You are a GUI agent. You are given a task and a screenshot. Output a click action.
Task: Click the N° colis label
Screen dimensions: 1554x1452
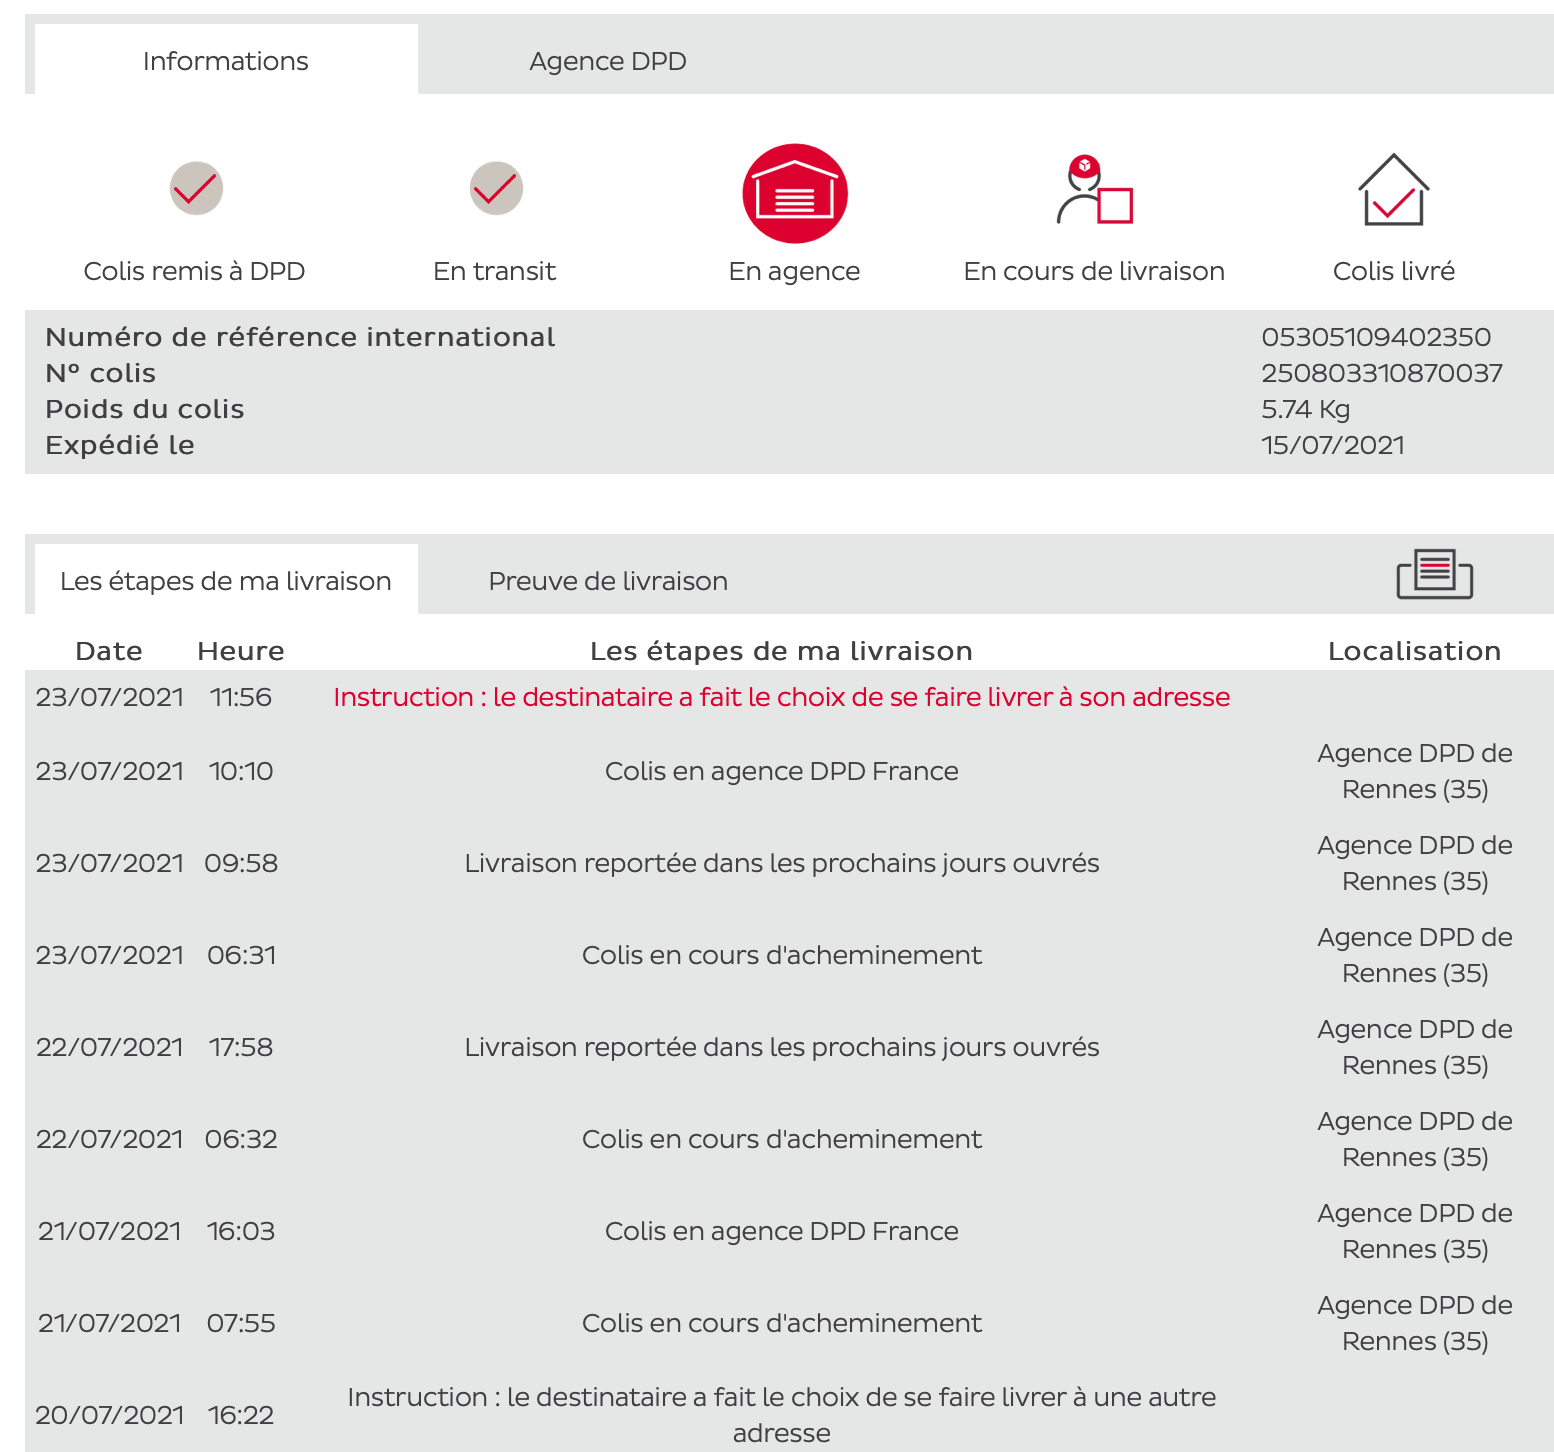click(x=101, y=373)
